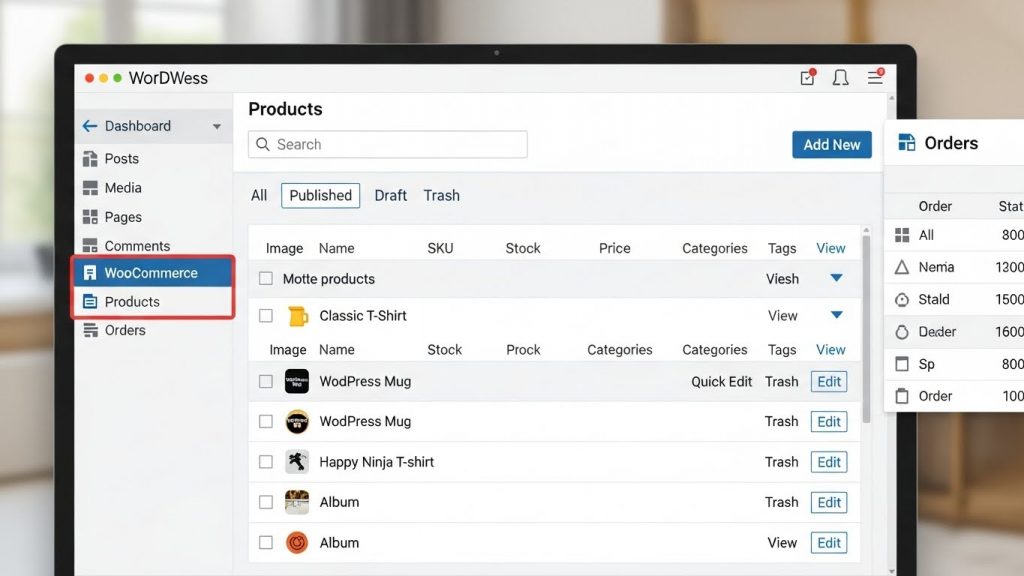The height and width of the screenshot is (576, 1024).
Task: Switch to the All filter tab
Action: point(259,195)
